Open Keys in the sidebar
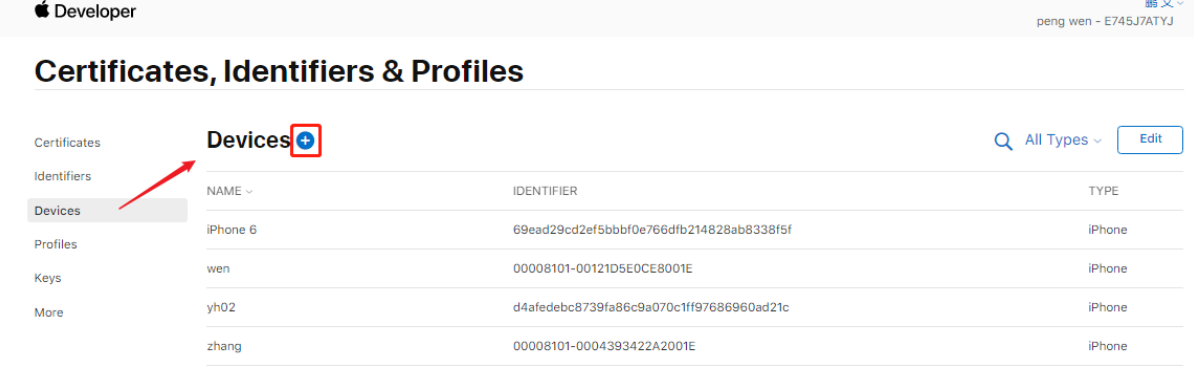 coord(48,278)
